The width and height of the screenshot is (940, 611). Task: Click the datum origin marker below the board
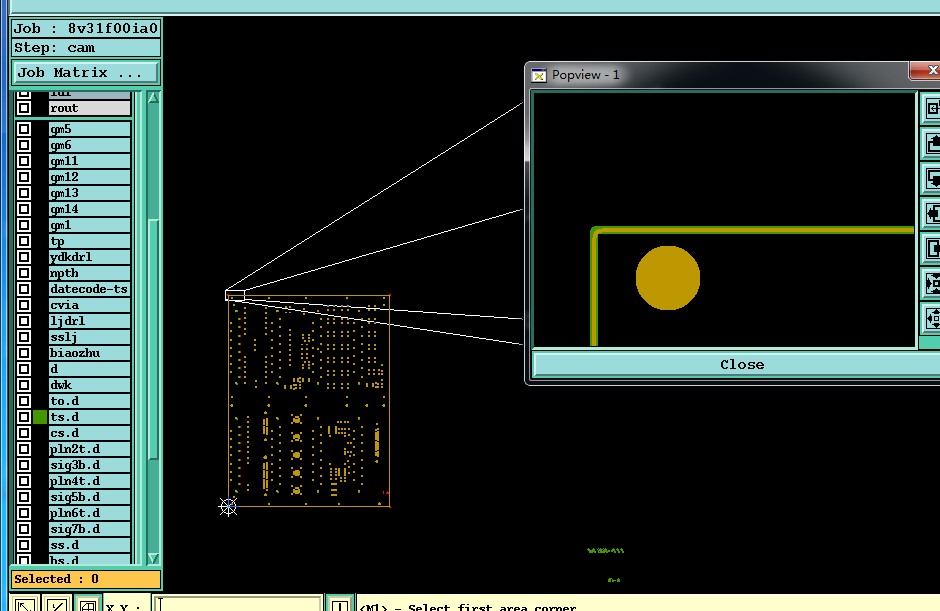pos(228,507)
